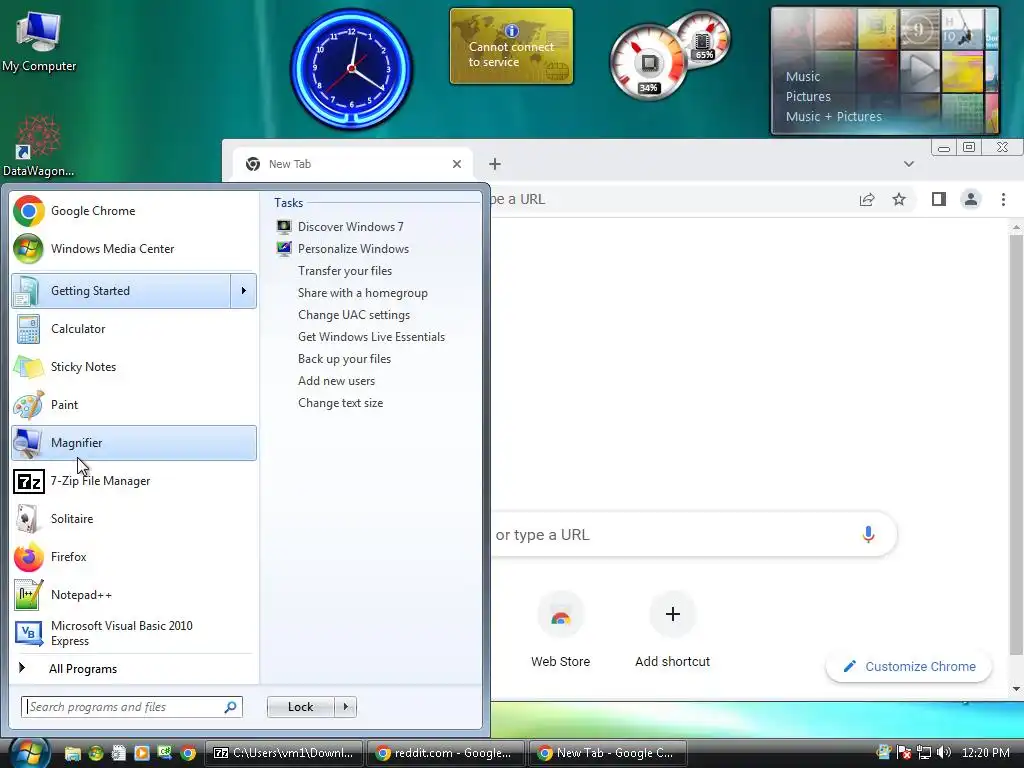1024x768 pixels.
Task: Open 7-Zip File Manager
Action: (x=134, y=481)
